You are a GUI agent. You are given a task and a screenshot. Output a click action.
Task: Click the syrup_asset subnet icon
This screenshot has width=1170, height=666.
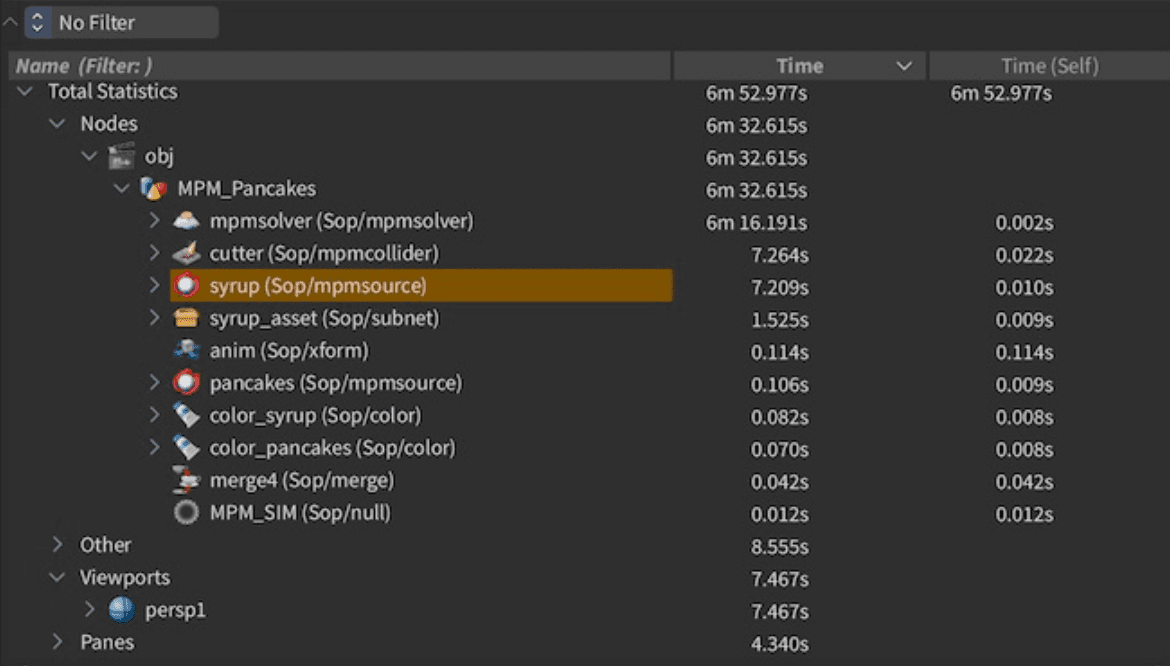pos(186,318)
